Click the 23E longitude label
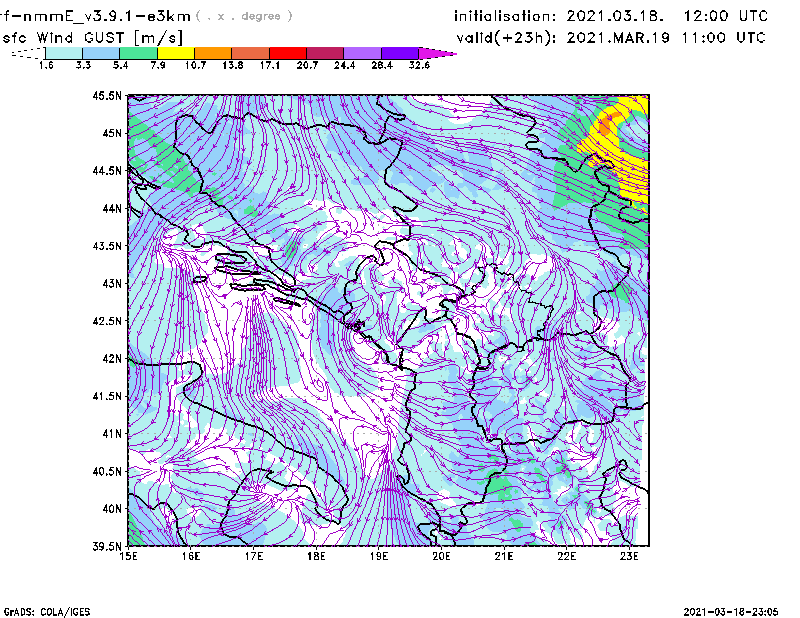This screenshot has height=618, width=800. (629, 556)
